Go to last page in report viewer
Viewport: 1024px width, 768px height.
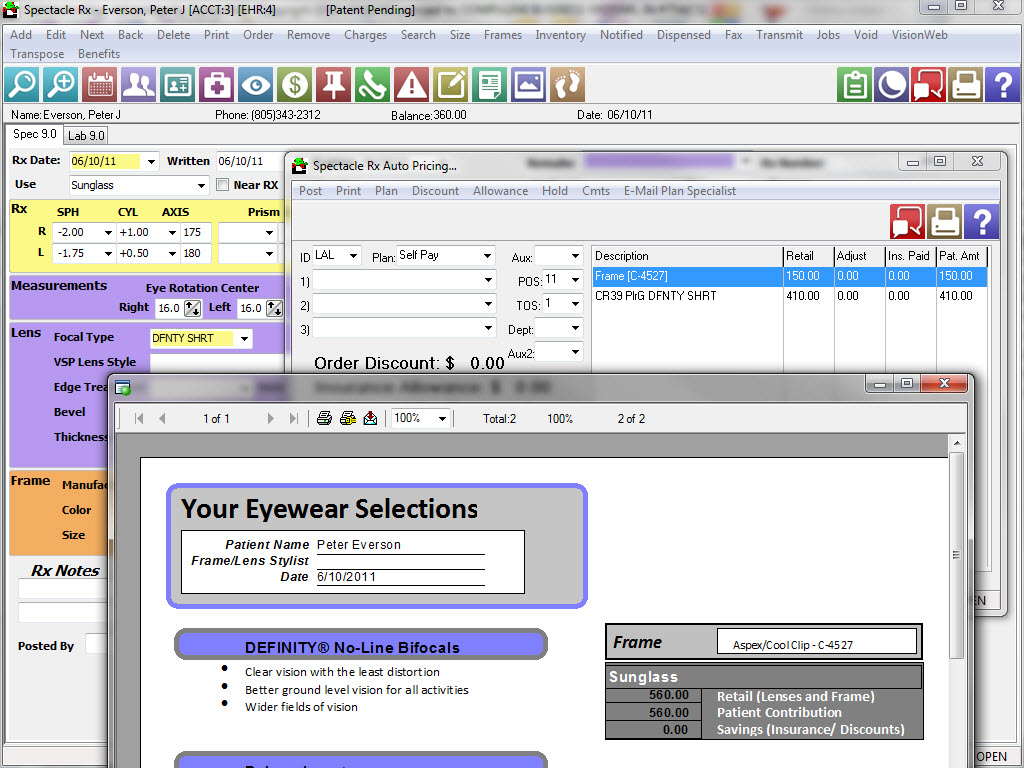click(x=293, y=419)
